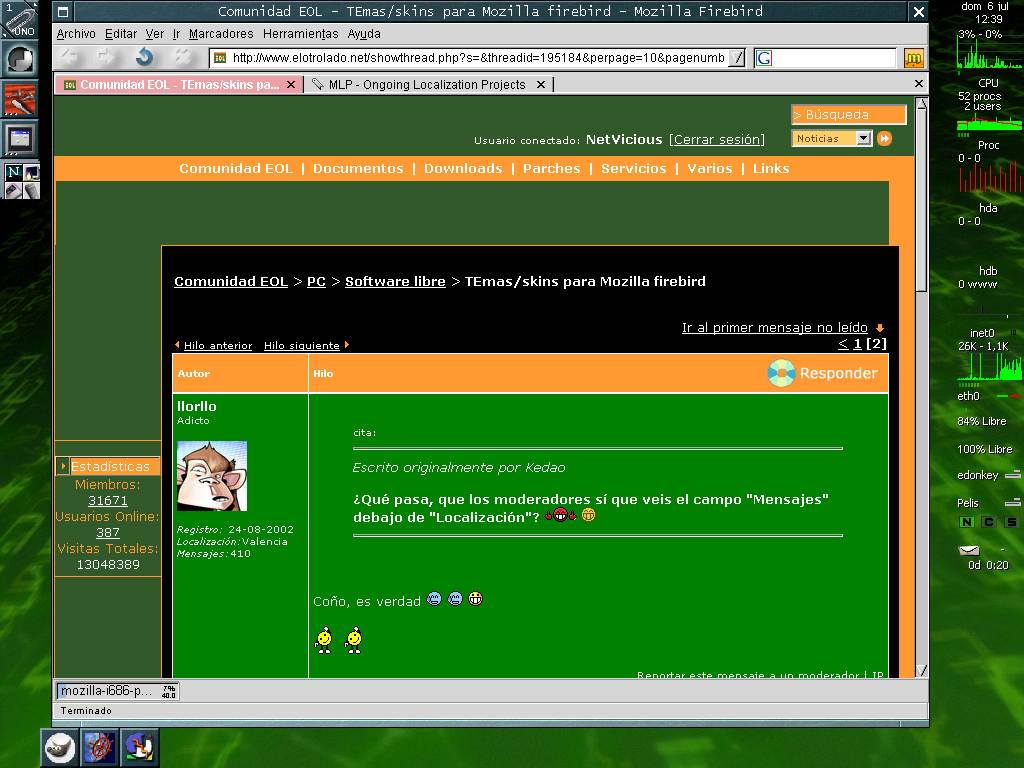1024x768 pixels.
Task: Click the Software libre breadcrumb link
Action: pos(395,281)
